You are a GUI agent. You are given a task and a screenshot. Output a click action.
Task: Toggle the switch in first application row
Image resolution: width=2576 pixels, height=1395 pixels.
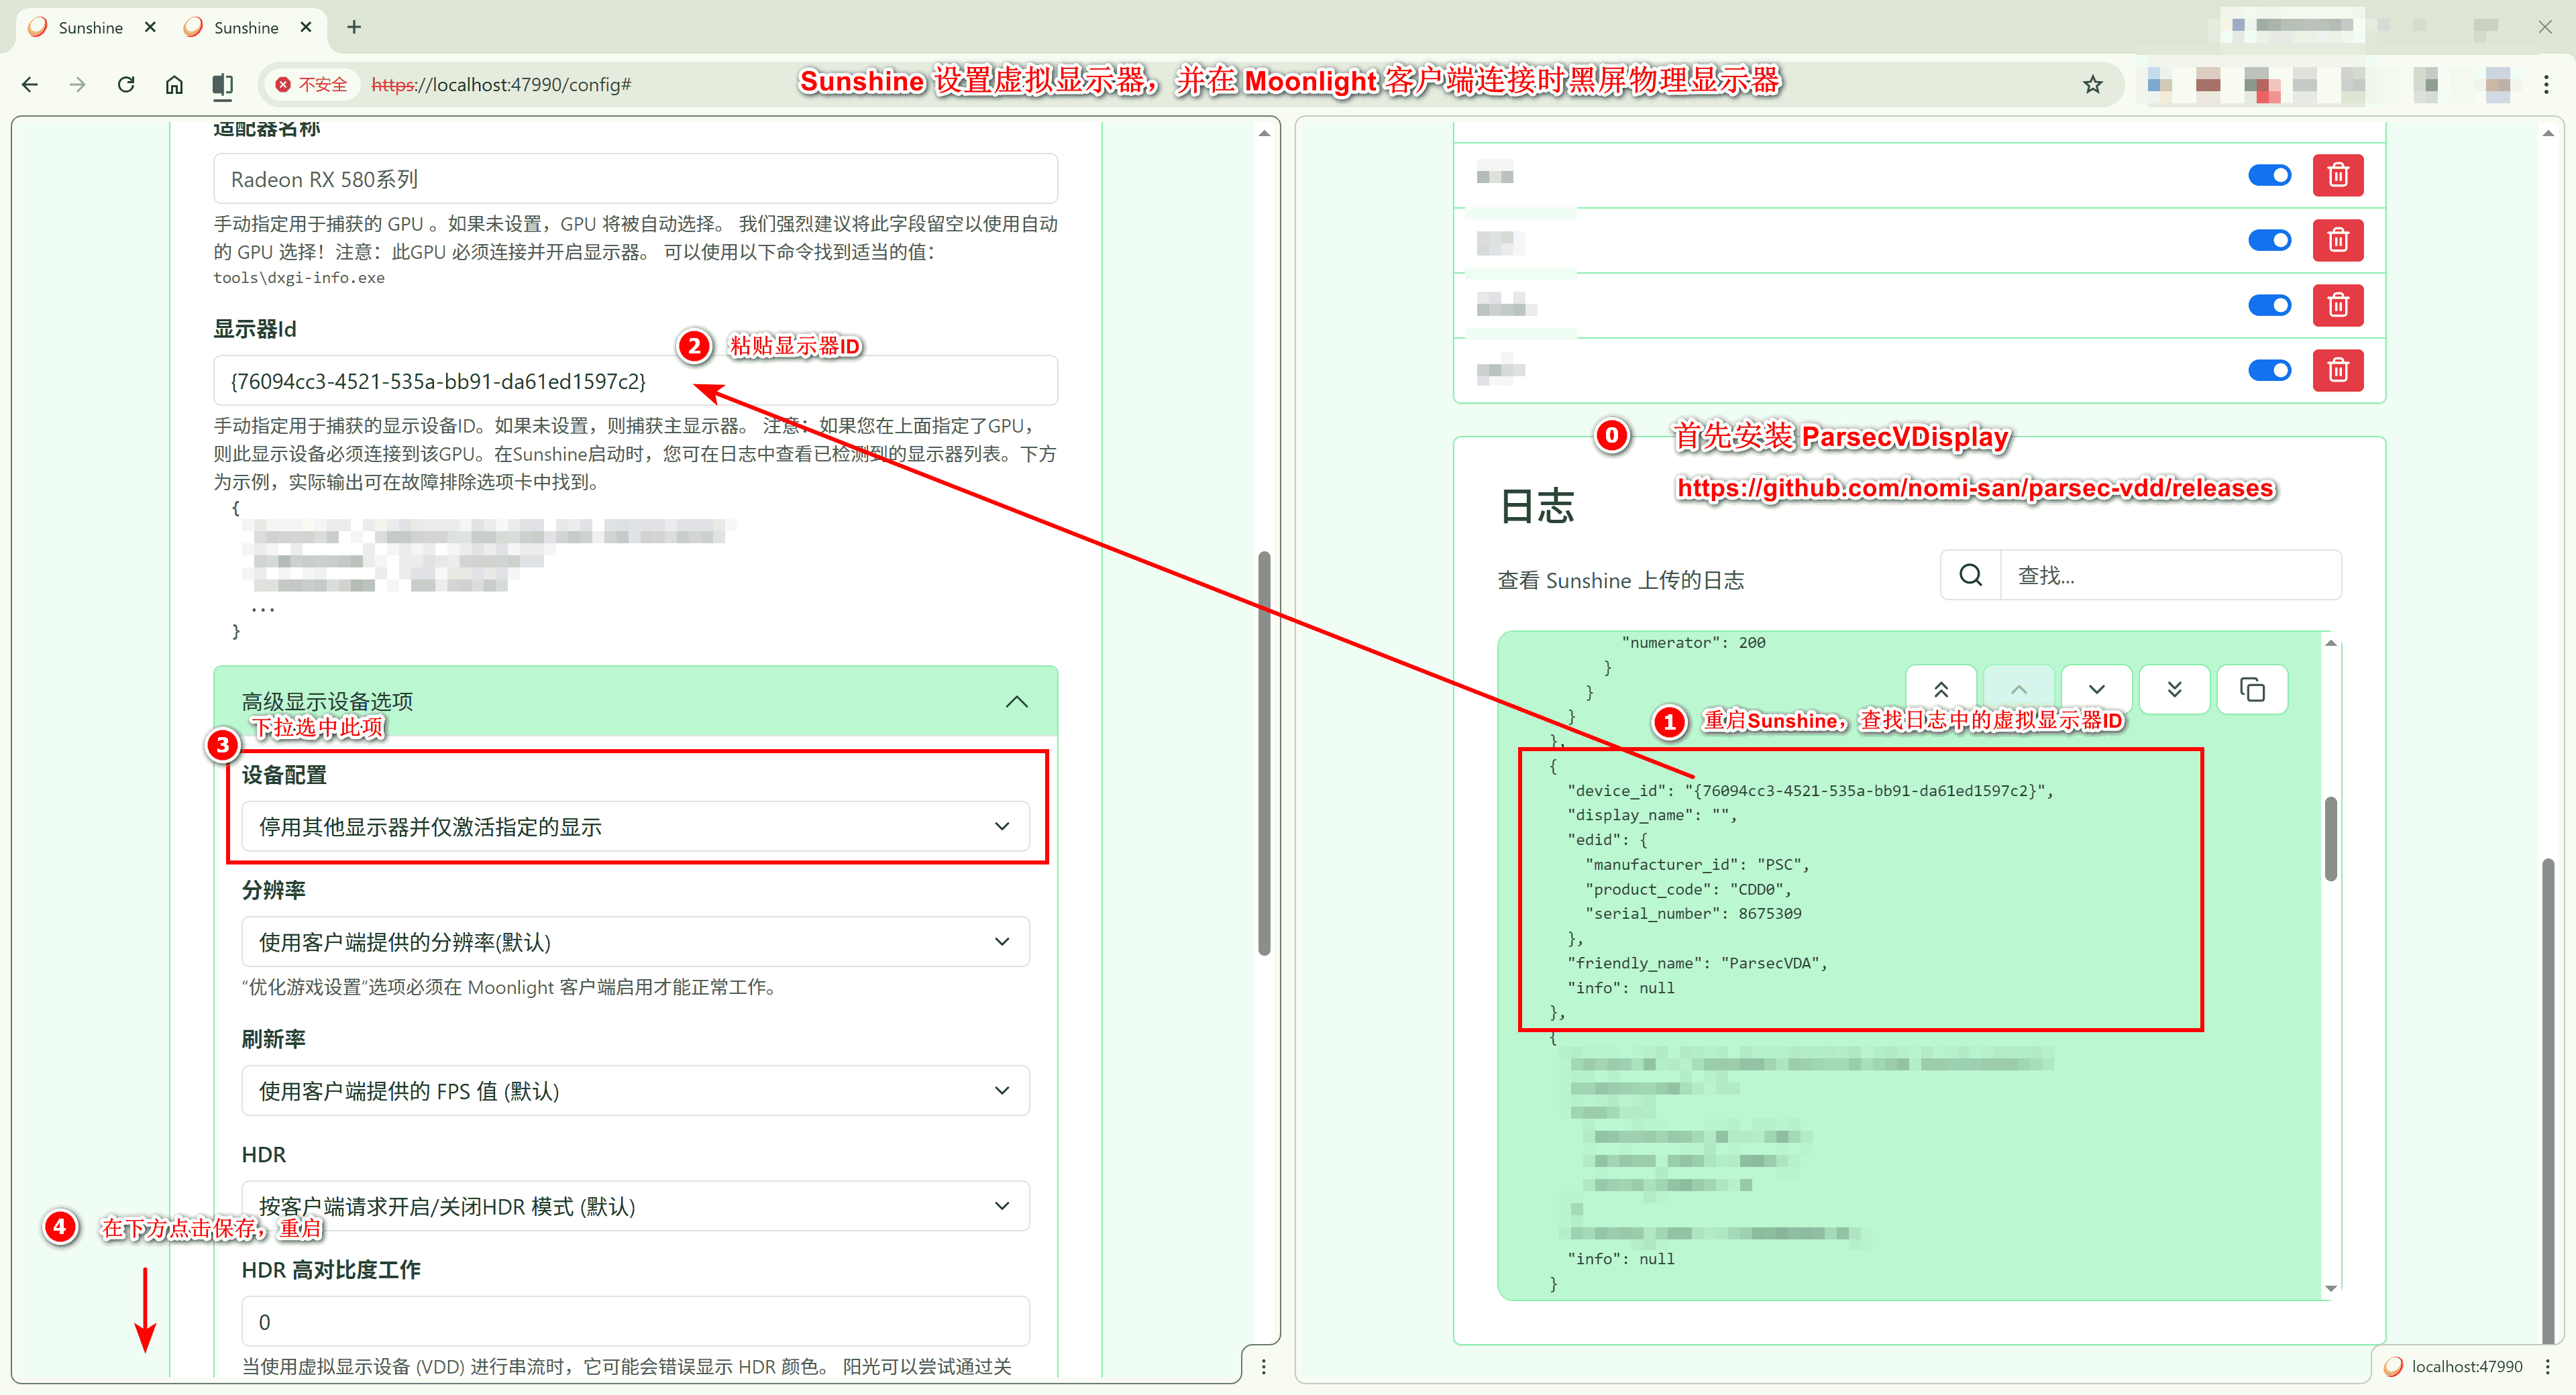(2269, 175)
